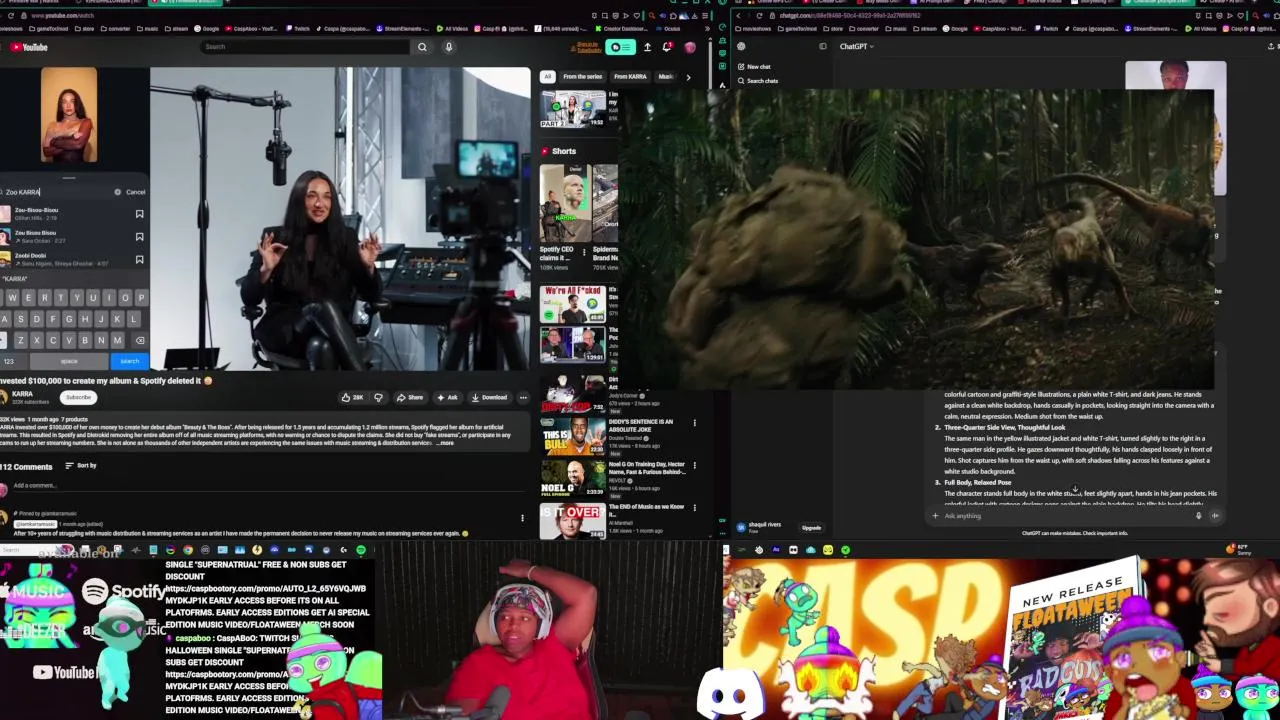The image size is (1280, 720).
Task: Open The END of Music options menu
Action: click(x=694, y=508)
